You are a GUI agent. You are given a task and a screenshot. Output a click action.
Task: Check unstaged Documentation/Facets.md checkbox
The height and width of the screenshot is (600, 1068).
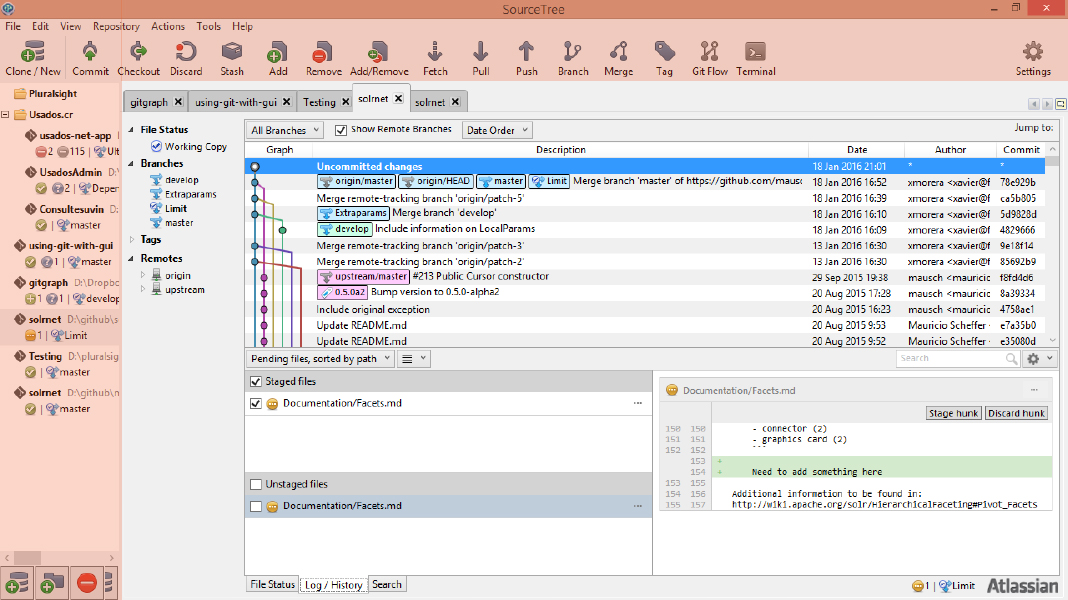pos(256,506)
